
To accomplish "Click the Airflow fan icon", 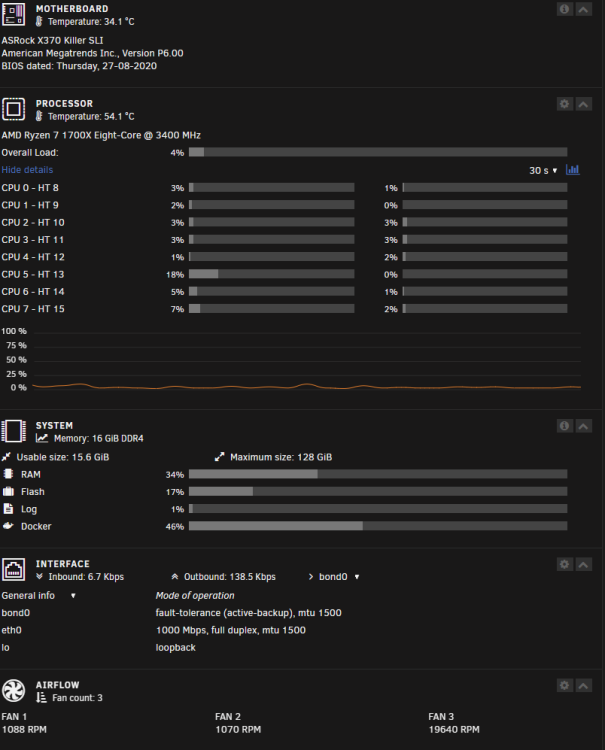I will pyautogui.click(x=13, y=691).
